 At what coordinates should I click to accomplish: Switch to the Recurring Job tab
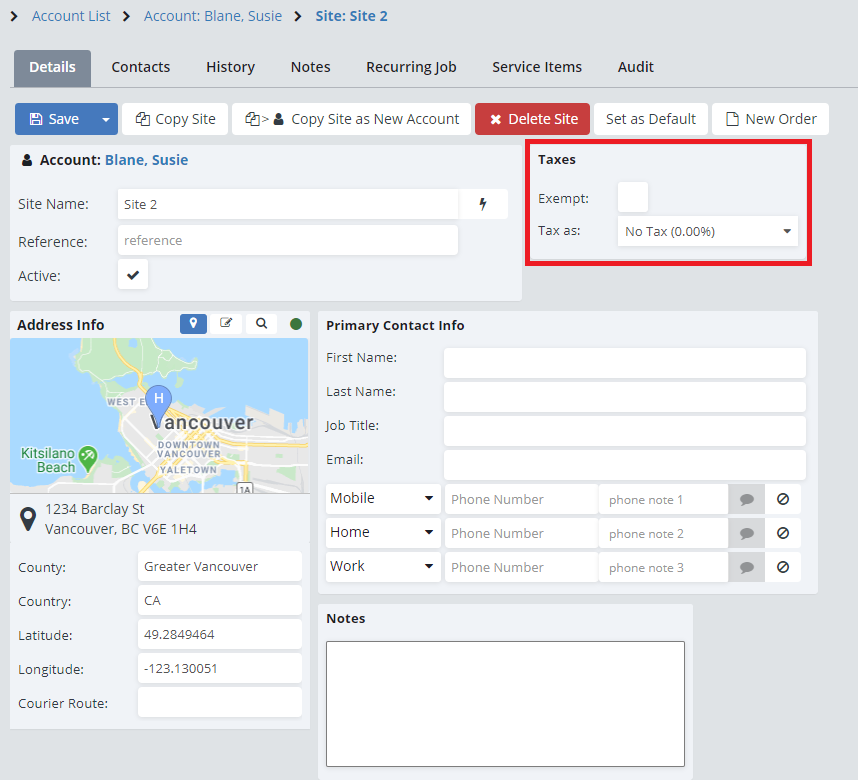[411, 67]
